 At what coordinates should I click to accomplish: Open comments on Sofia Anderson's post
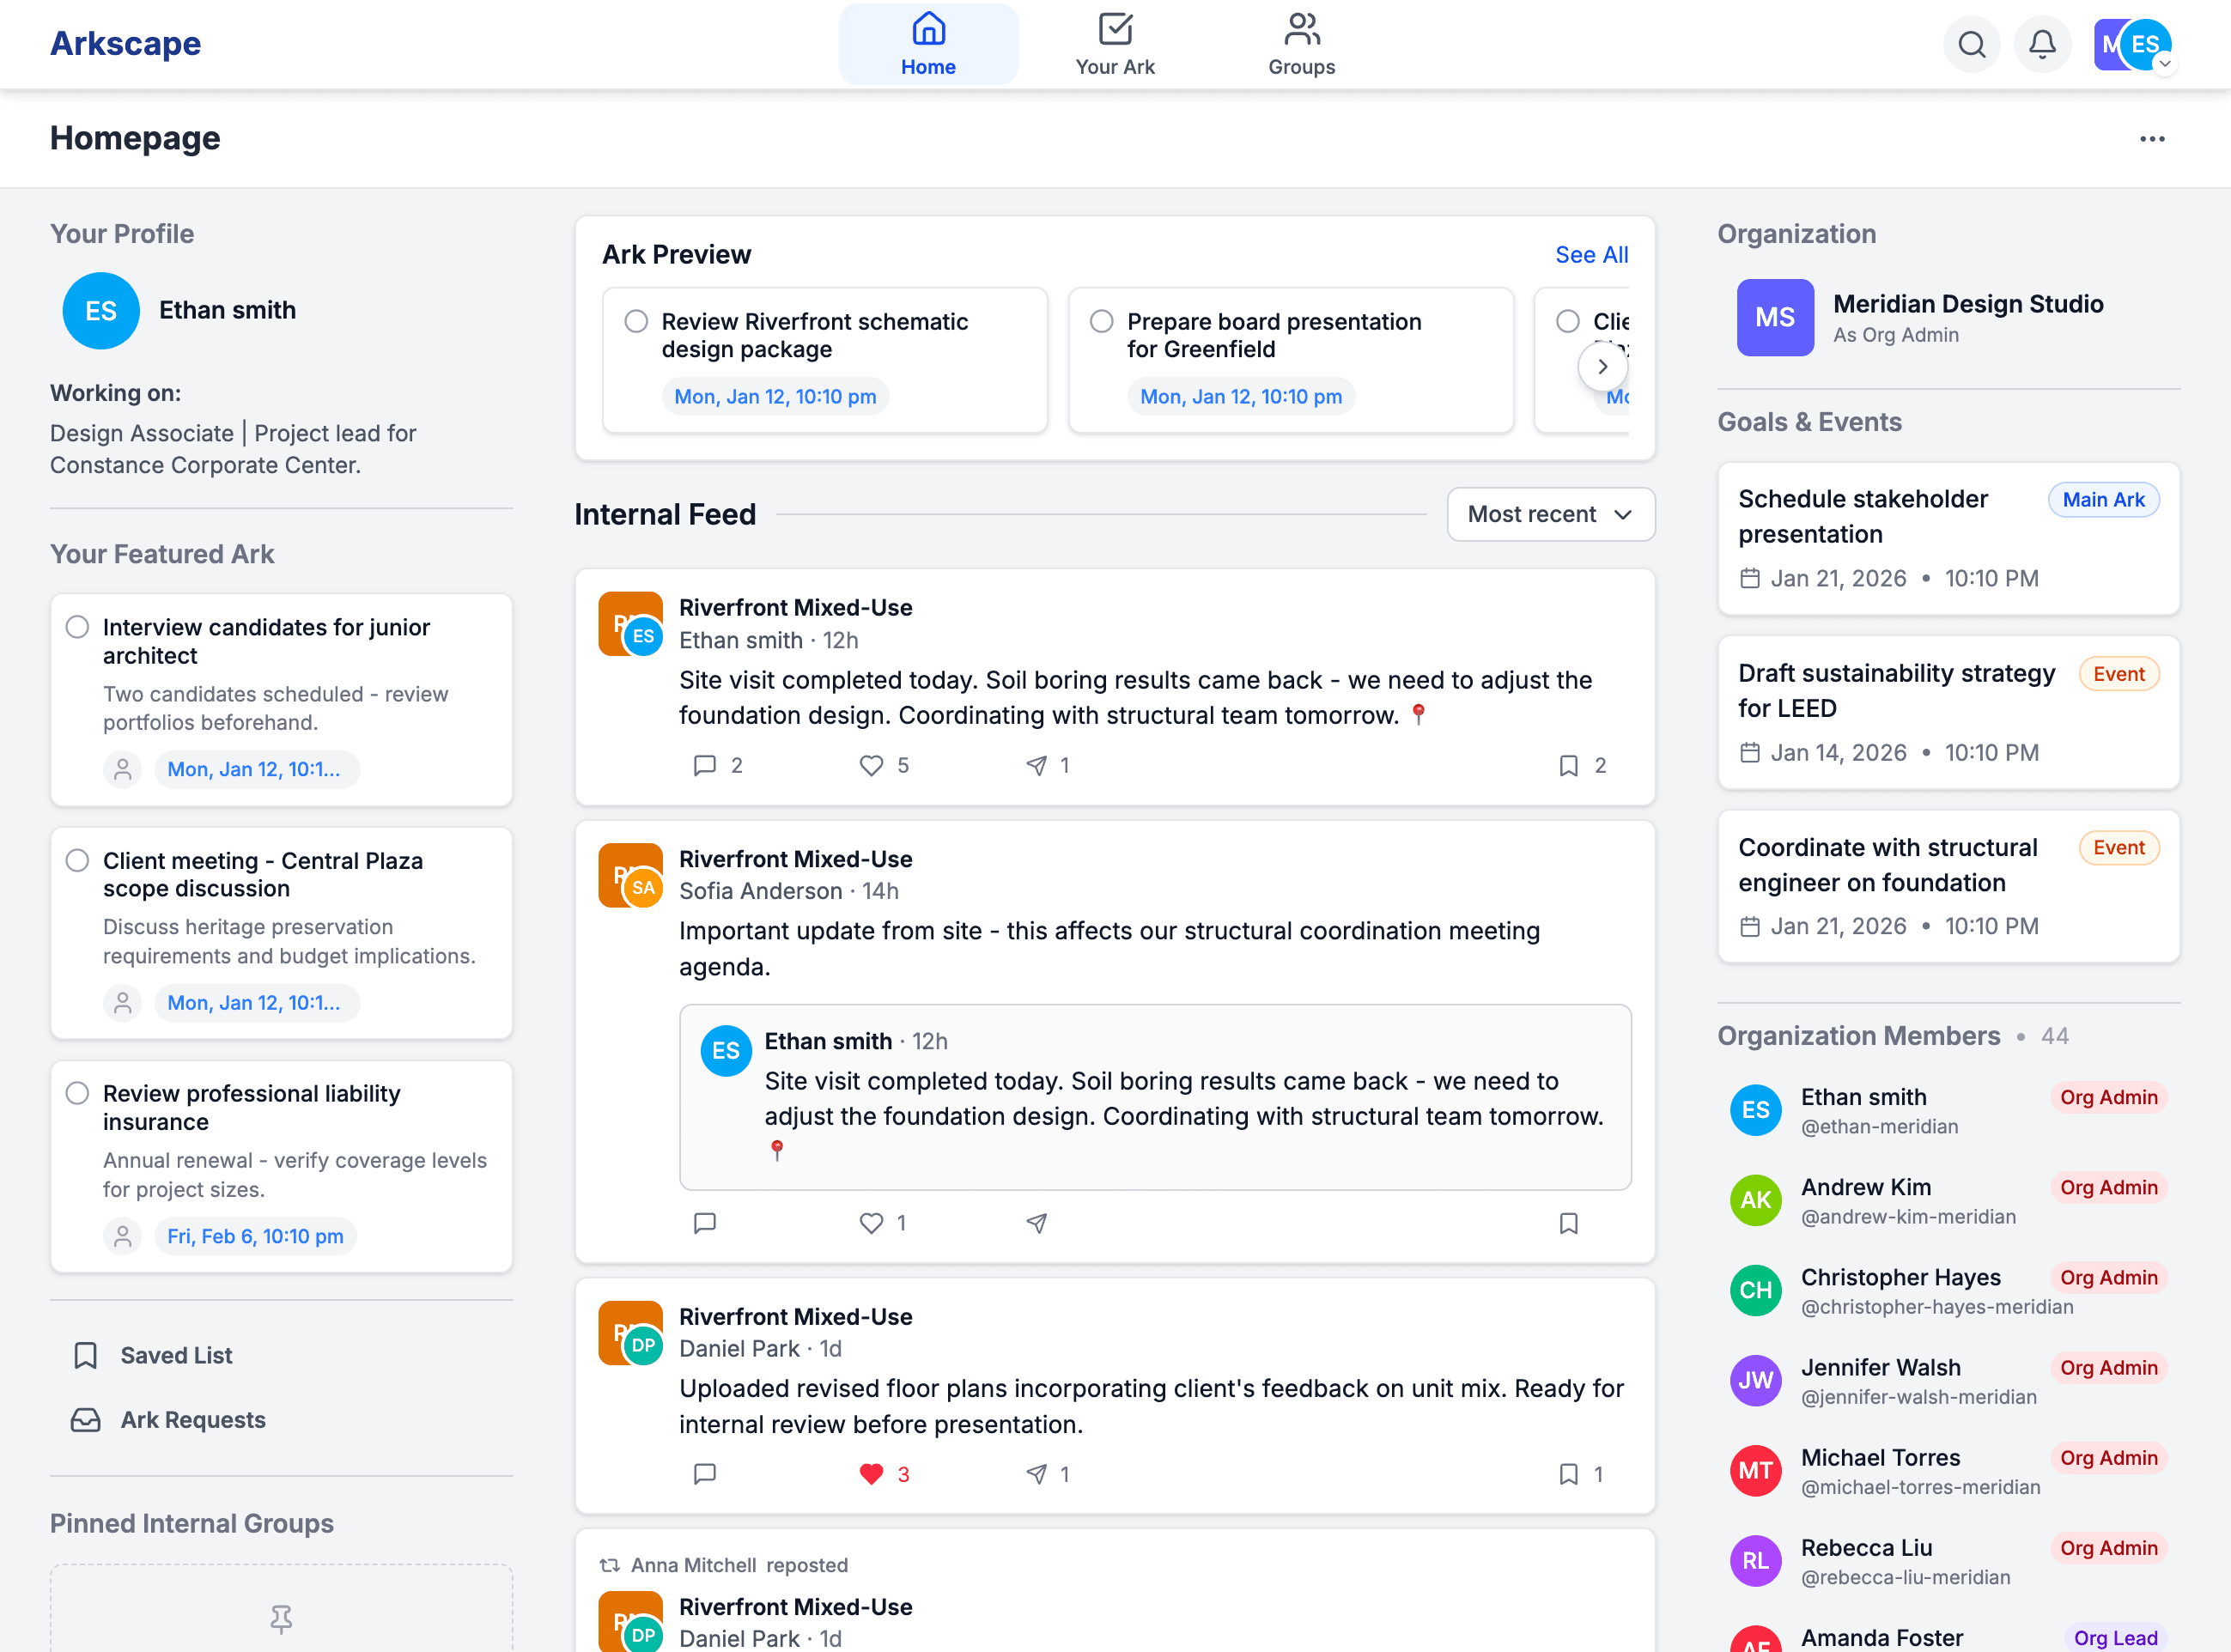click(705, 1223)
